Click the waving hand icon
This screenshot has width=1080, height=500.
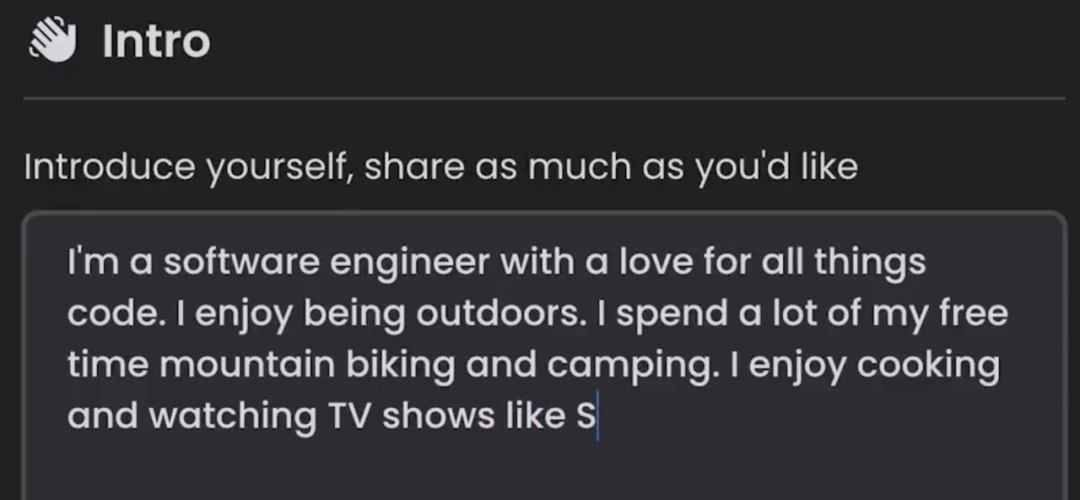coord(53,40)
